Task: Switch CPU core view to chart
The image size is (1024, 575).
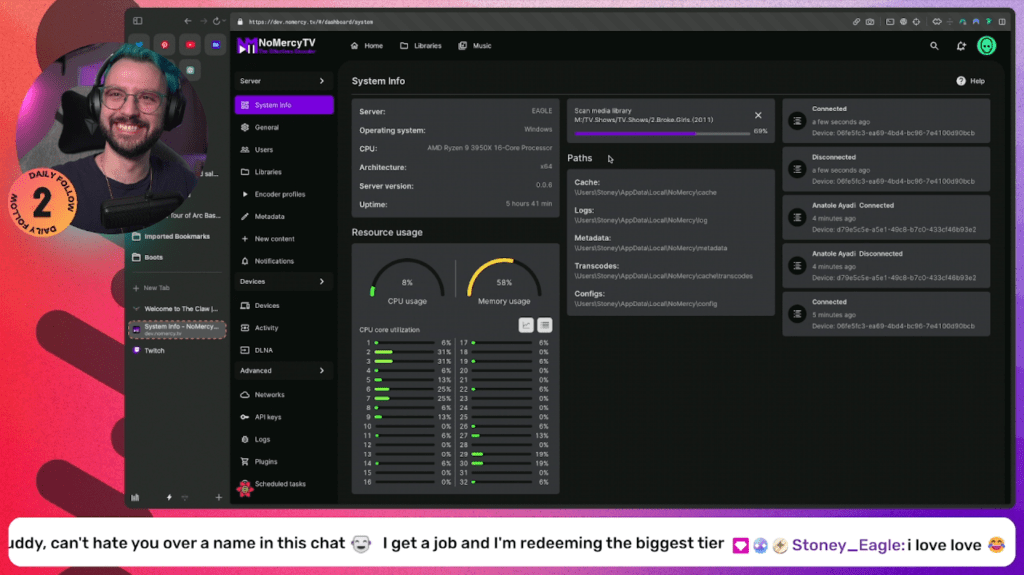Action: tap(526, 325)
